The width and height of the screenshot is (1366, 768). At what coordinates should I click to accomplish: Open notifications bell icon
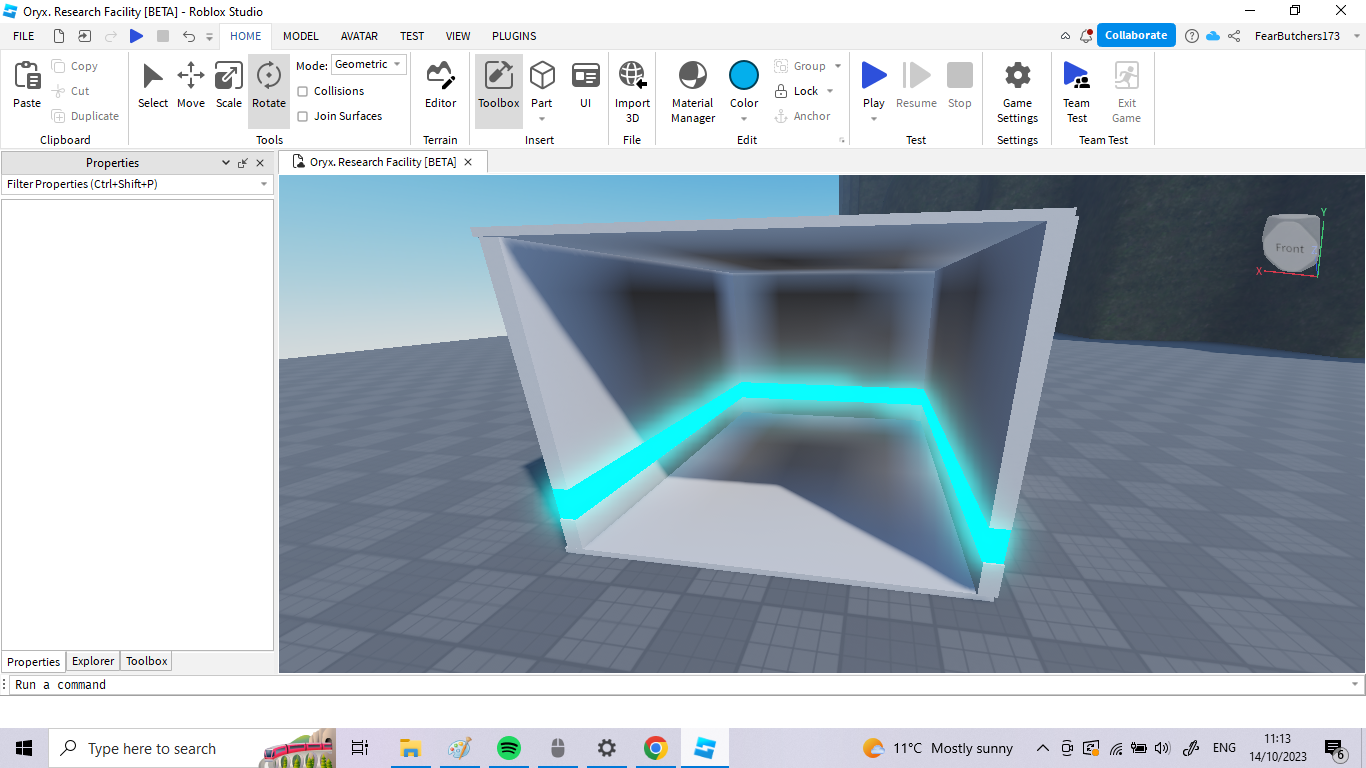[1086, 36]
